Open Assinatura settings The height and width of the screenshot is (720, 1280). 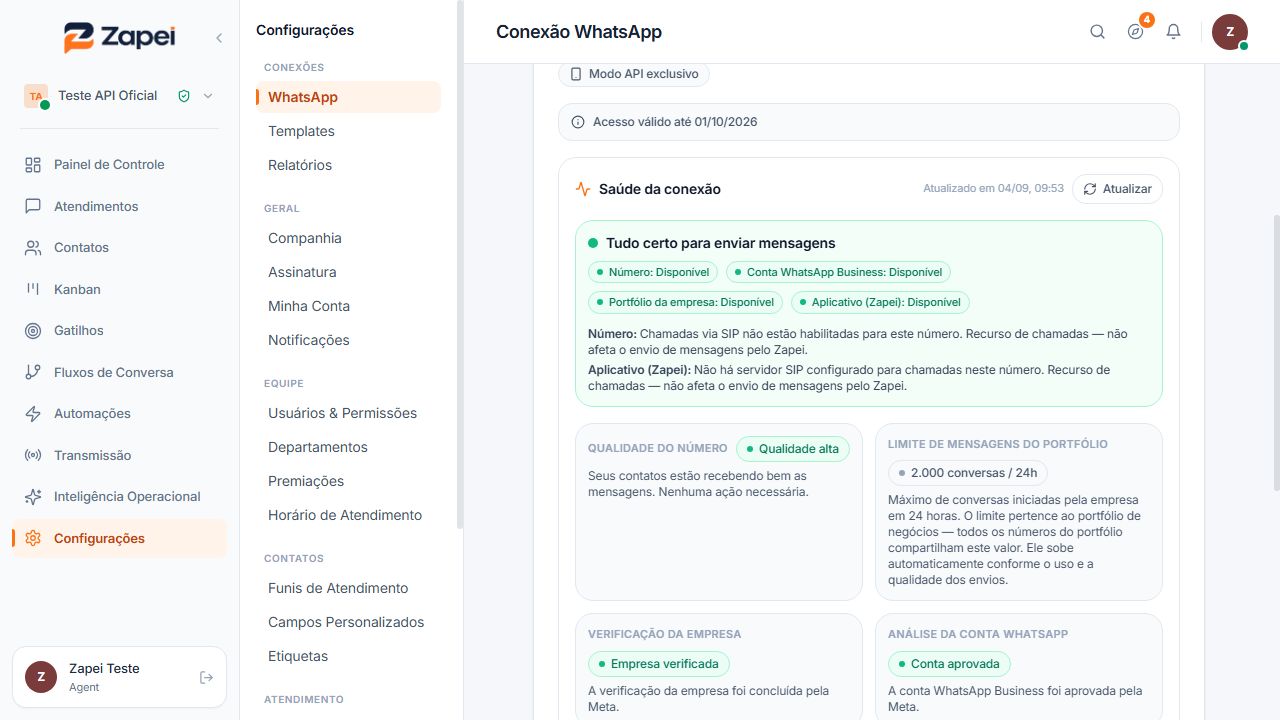coord(348,272)
